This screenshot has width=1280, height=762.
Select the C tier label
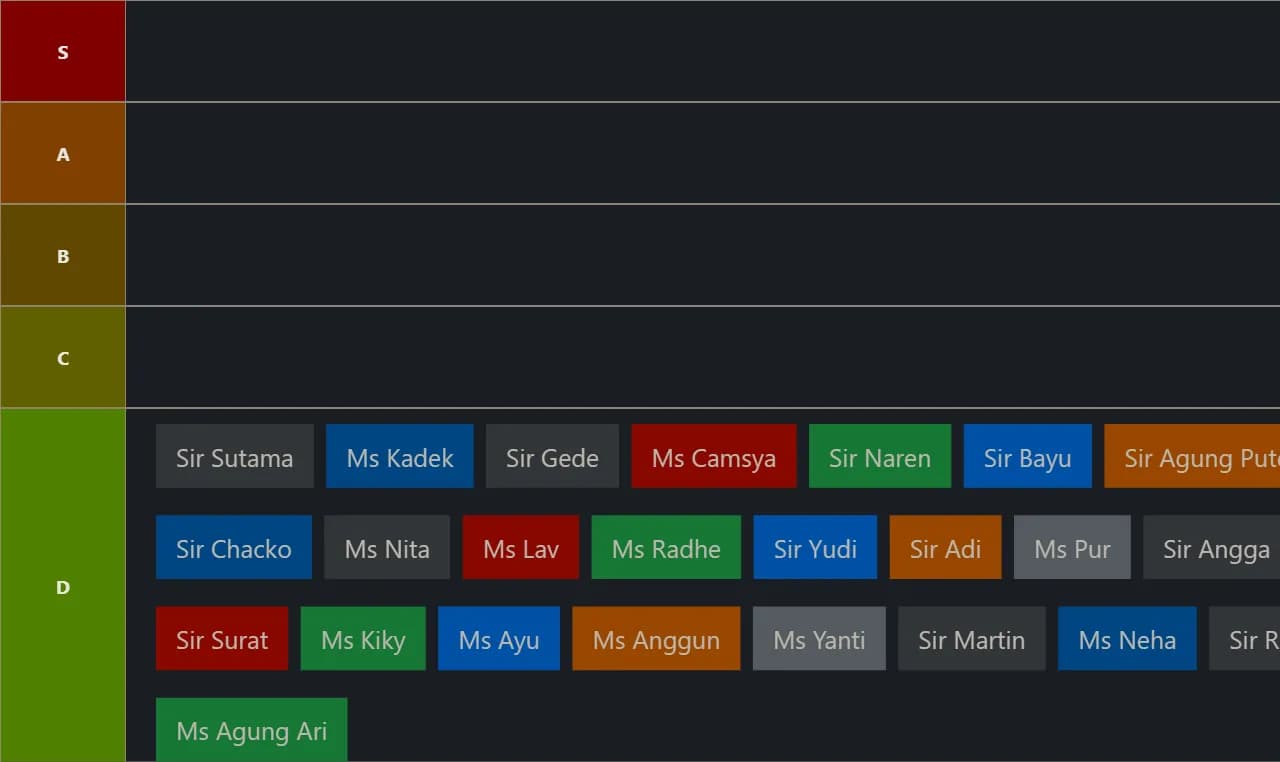pyautogui.click(x=63, y=358)
